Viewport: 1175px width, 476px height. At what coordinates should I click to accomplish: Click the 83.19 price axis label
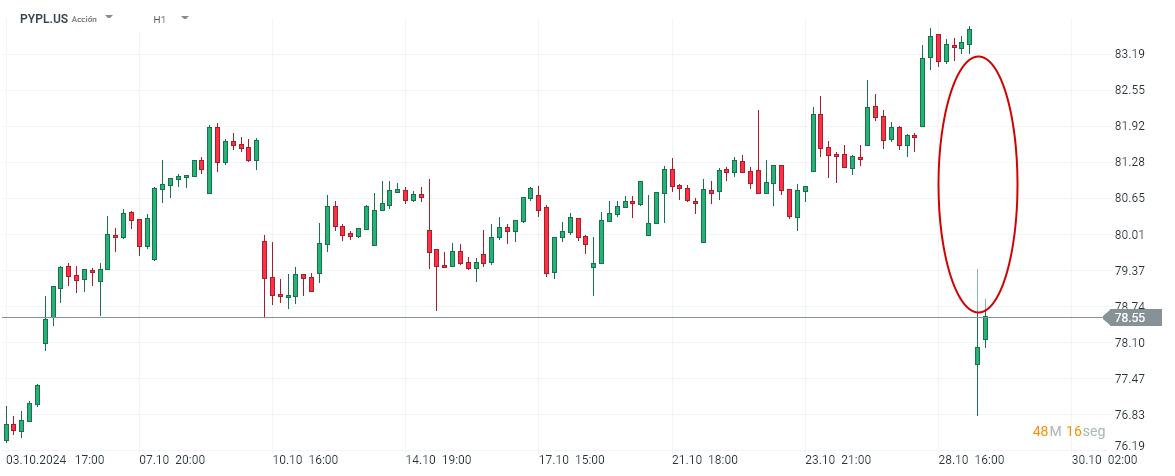tap(1128, 54)
